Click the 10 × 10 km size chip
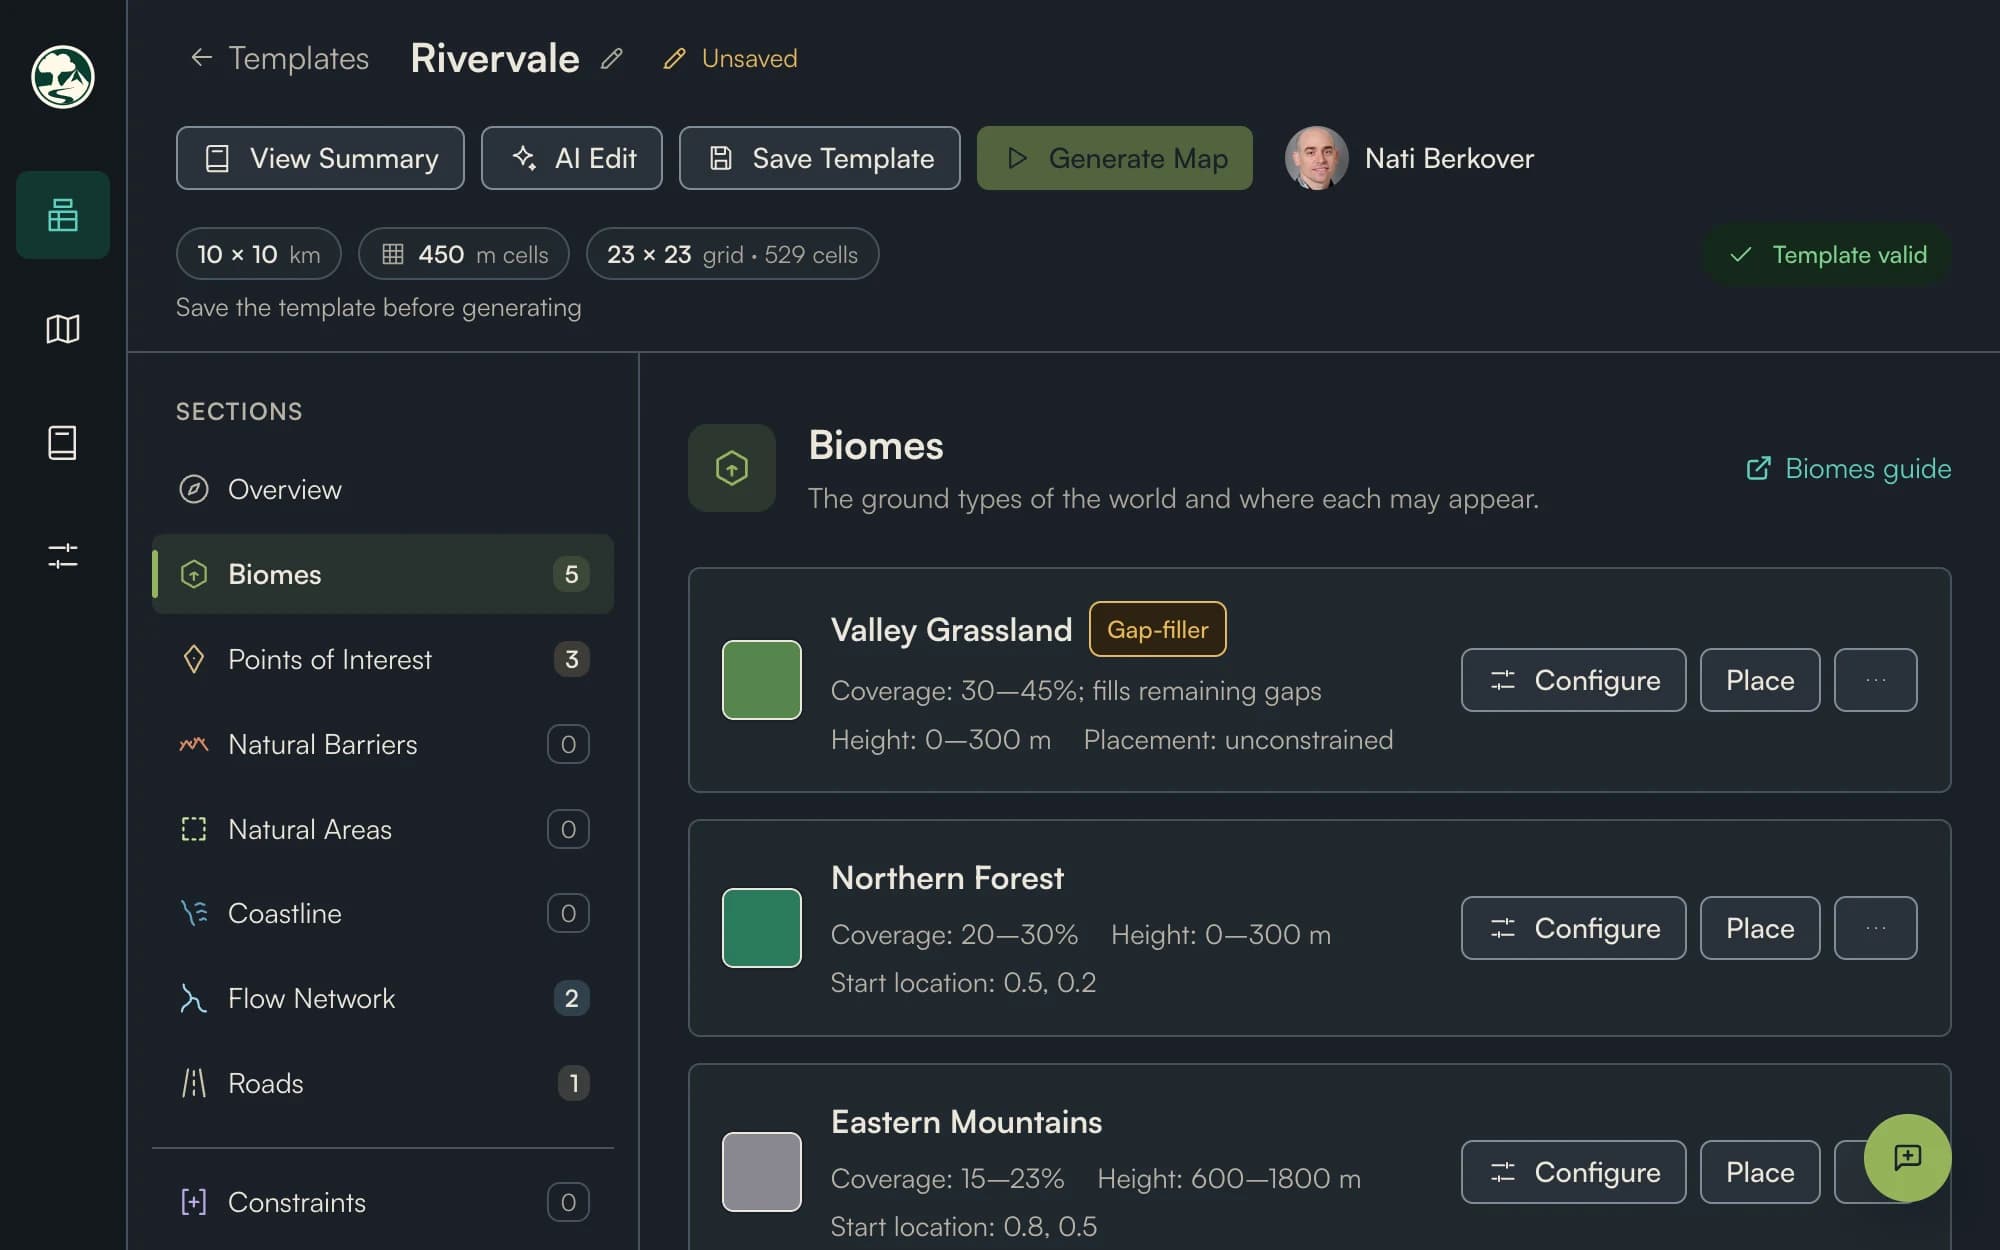 click(258, 254)
